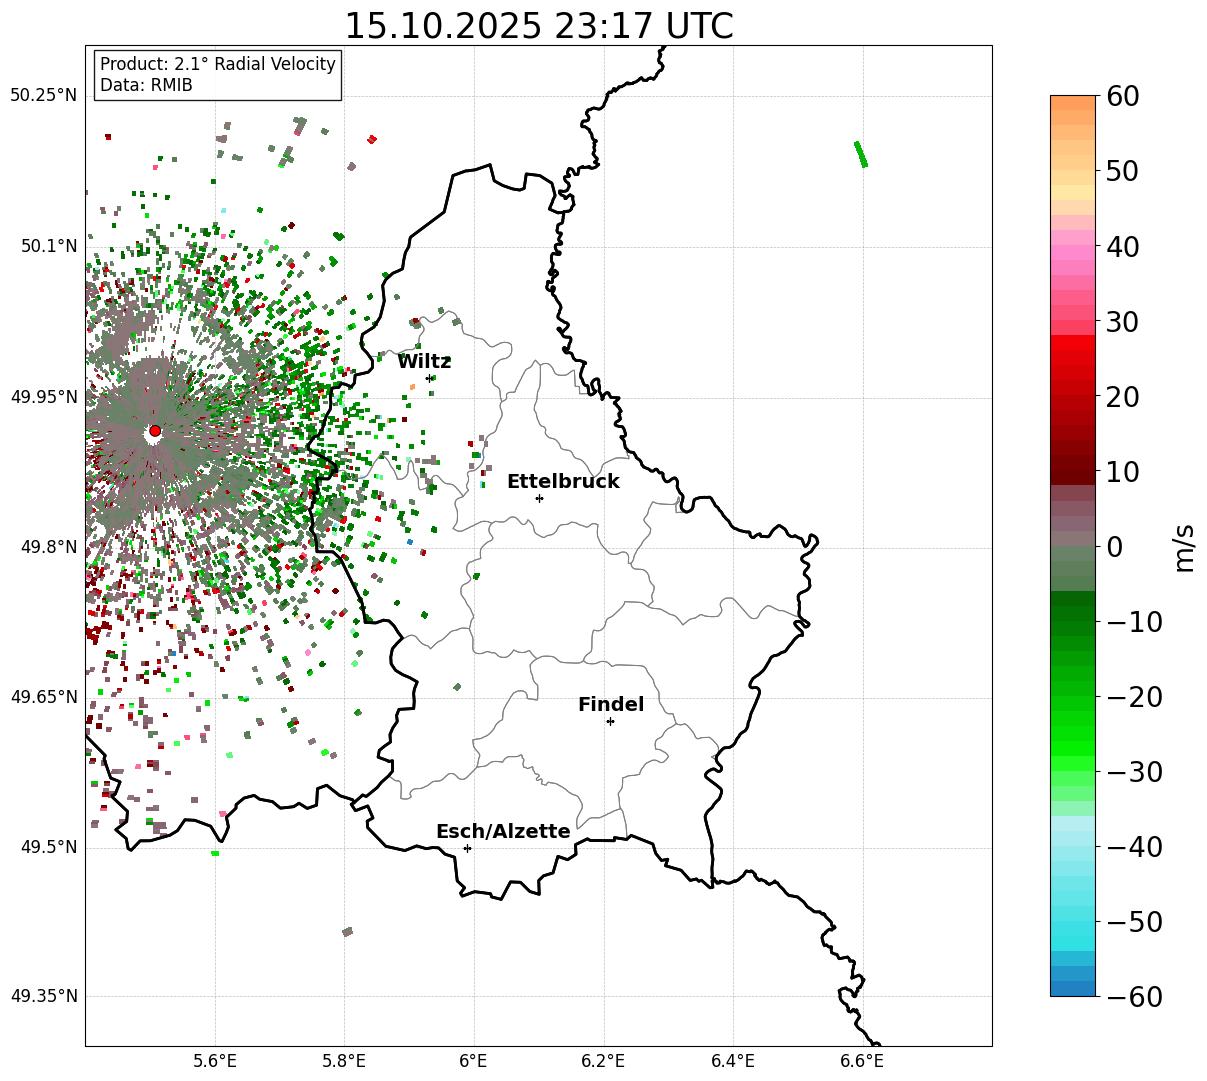The width and height of the screenshot is (1207, 1081).
Task: Click the Esch/Alzette station cross marker
Action: click(467, 848)
